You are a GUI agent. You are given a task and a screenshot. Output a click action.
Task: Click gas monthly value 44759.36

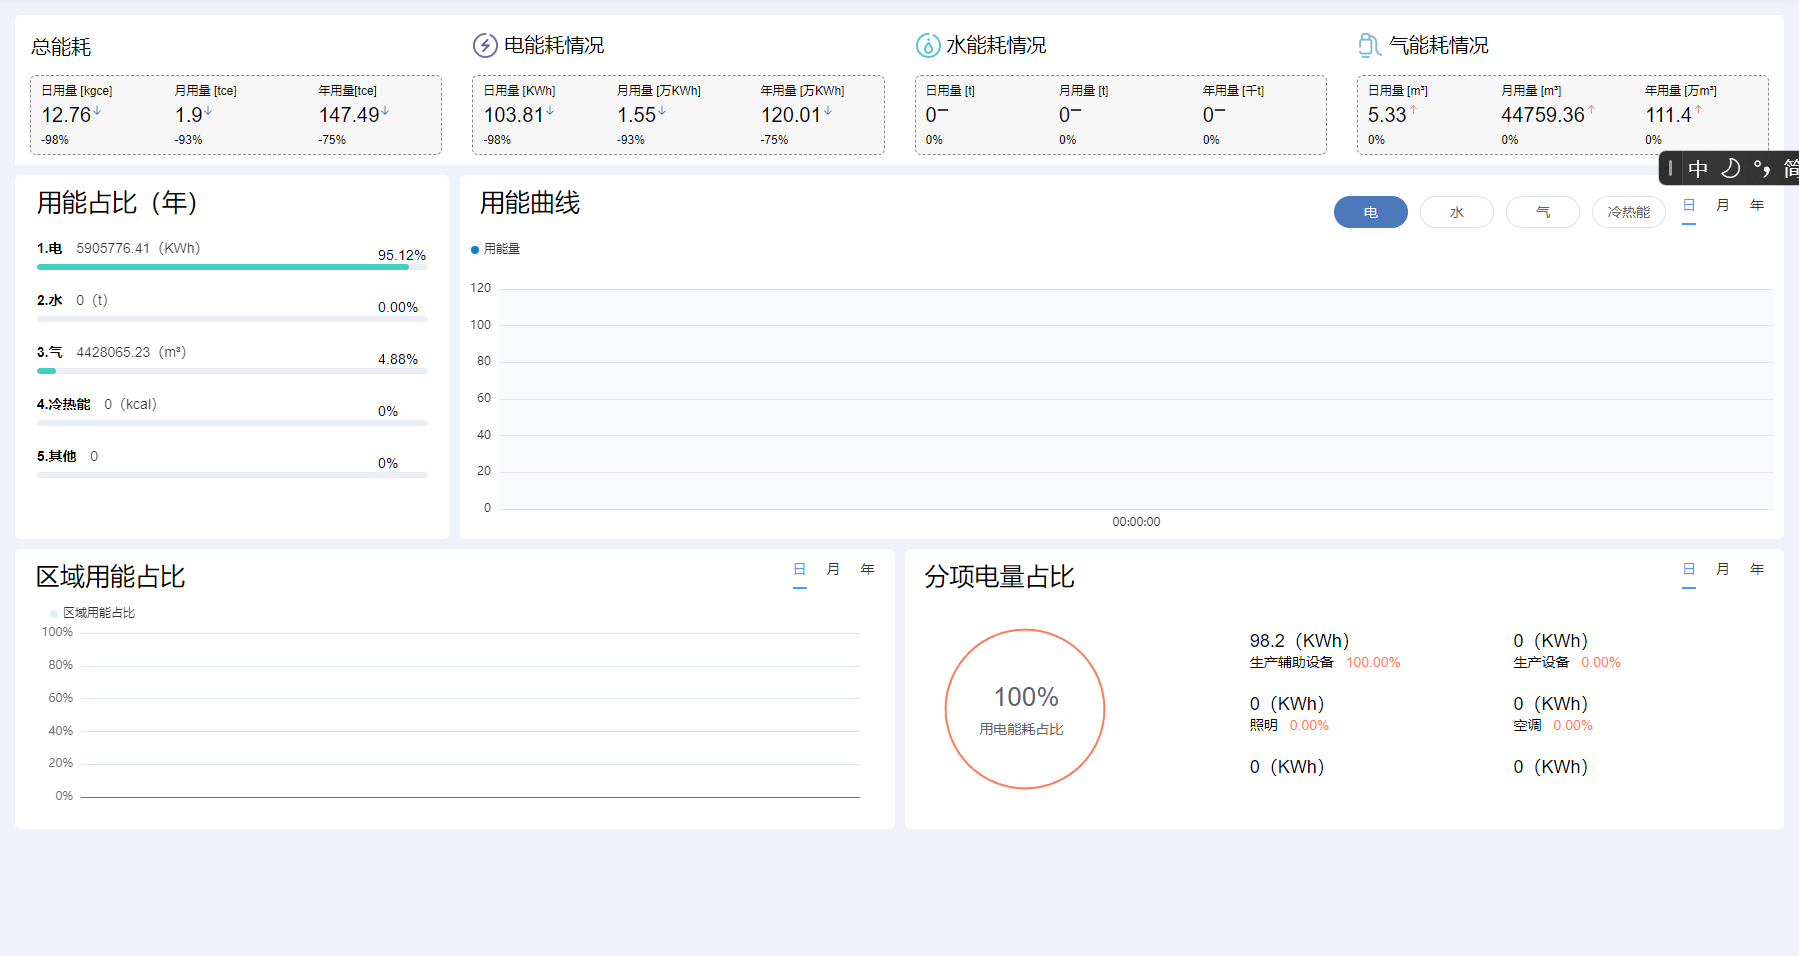pyautogui.click(x=1543, y=115)
